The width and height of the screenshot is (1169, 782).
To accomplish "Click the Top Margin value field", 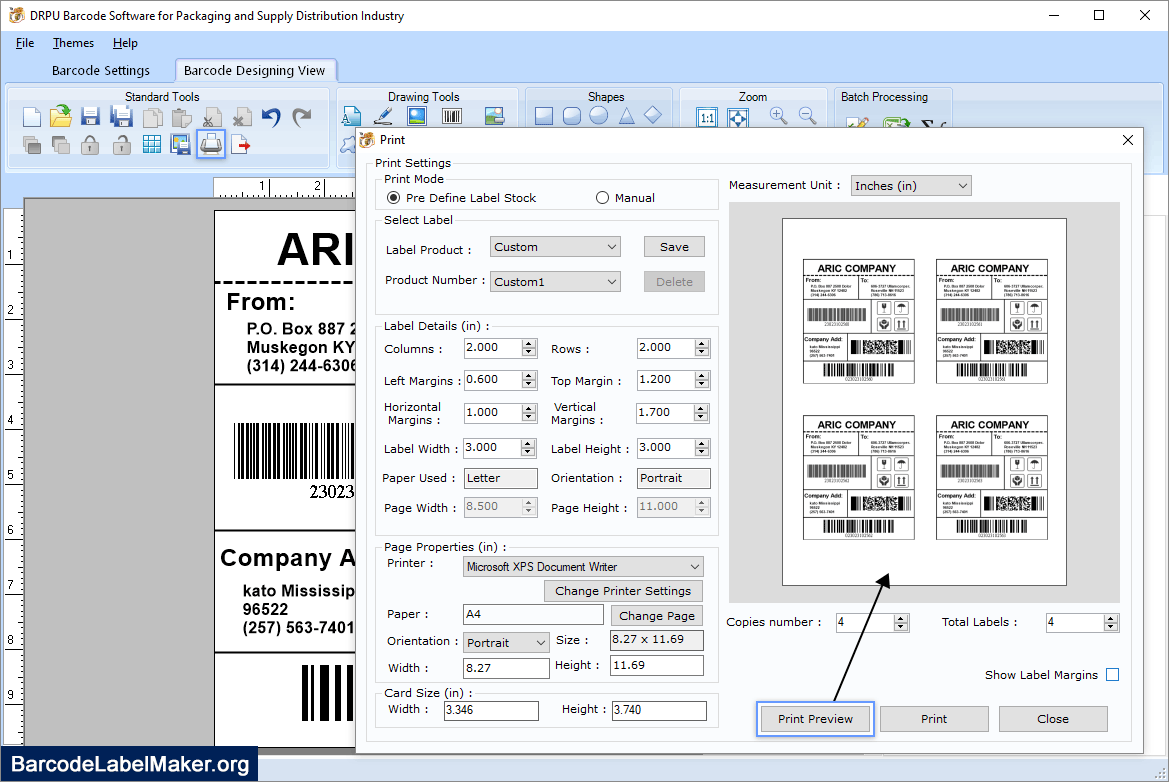I will (x=666, y=379).
